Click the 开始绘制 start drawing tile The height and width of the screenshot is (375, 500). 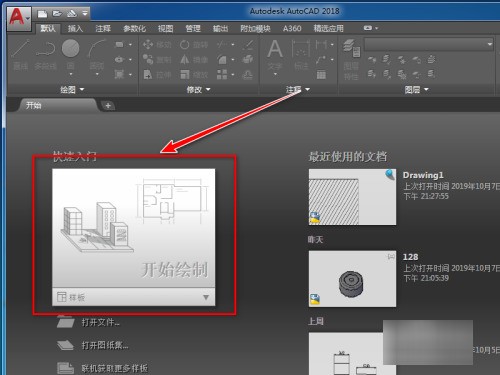(x=134, y=228)
